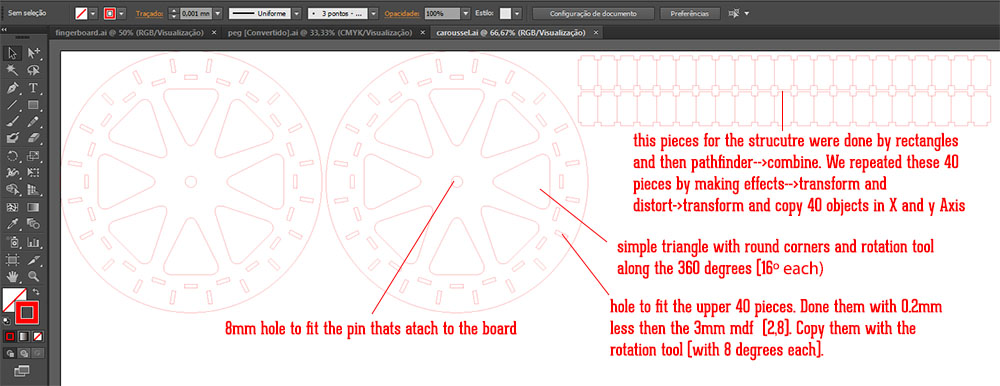
Task: Open the Estilo graphic style dropdown
Action: pos(517,13)
